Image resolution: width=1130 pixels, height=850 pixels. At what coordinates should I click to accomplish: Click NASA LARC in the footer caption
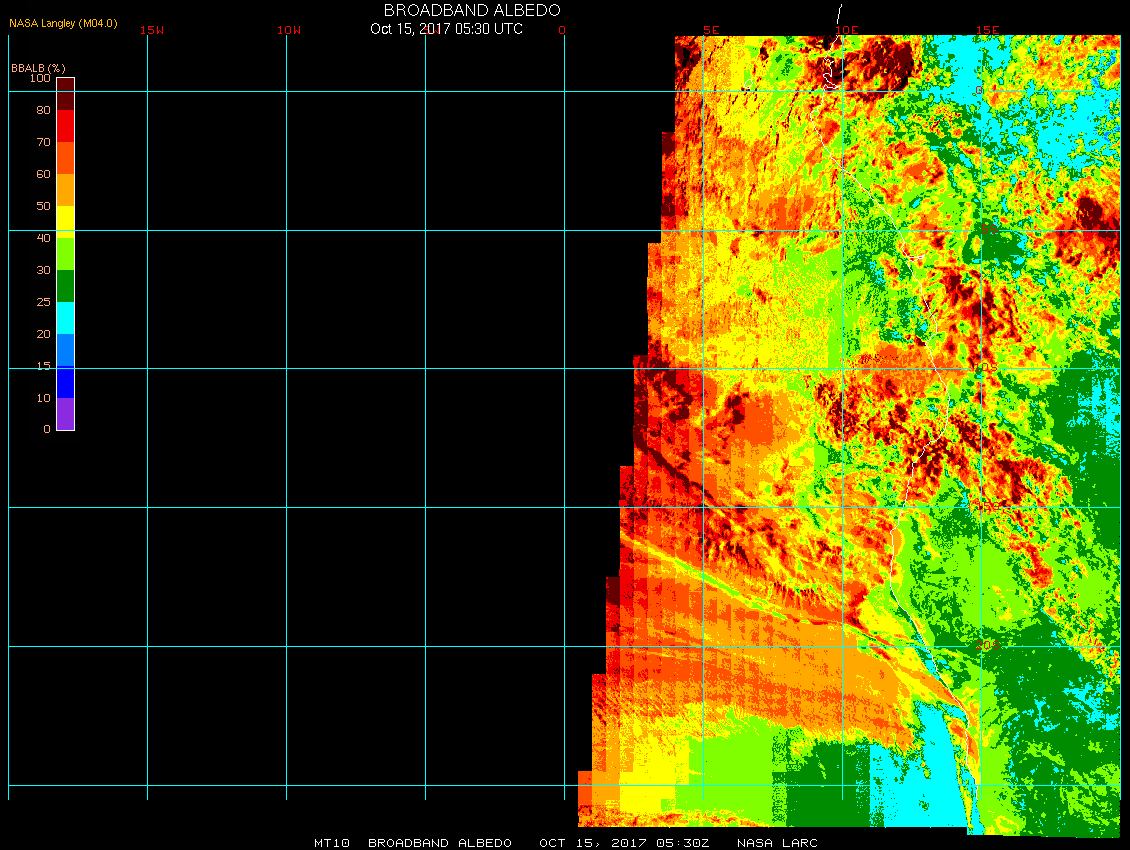(777, 843)
